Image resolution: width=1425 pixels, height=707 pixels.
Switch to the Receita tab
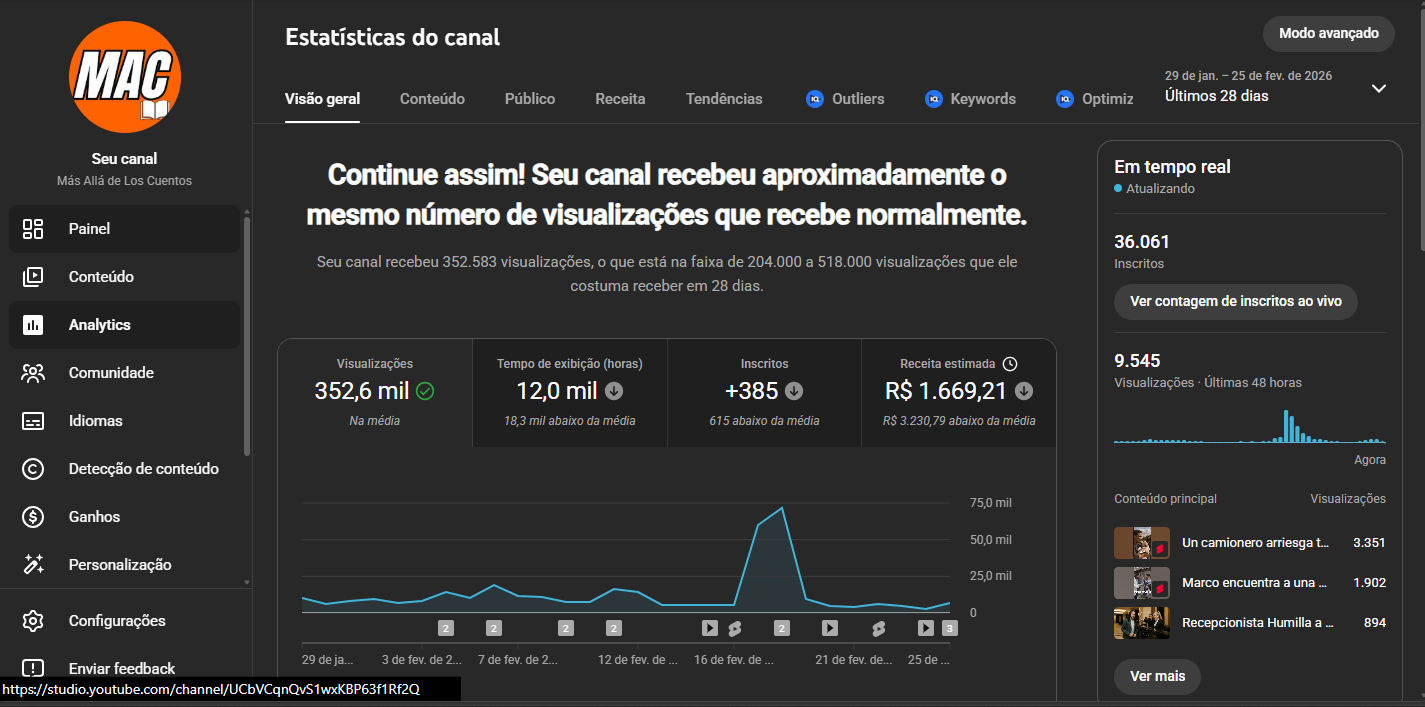620,99
